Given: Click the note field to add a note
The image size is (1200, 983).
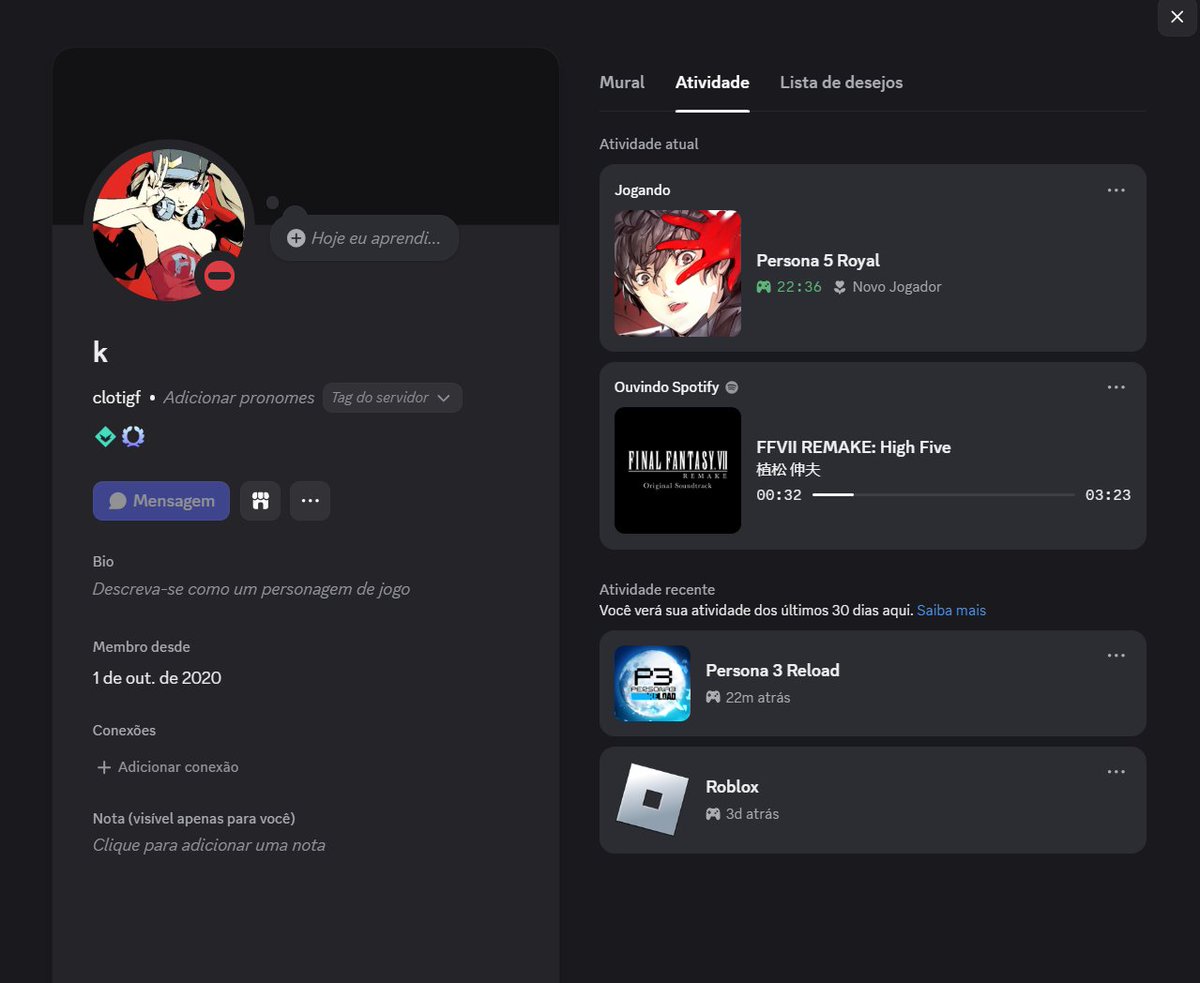Looking at the screenshot, I should [x=209, y=845].
